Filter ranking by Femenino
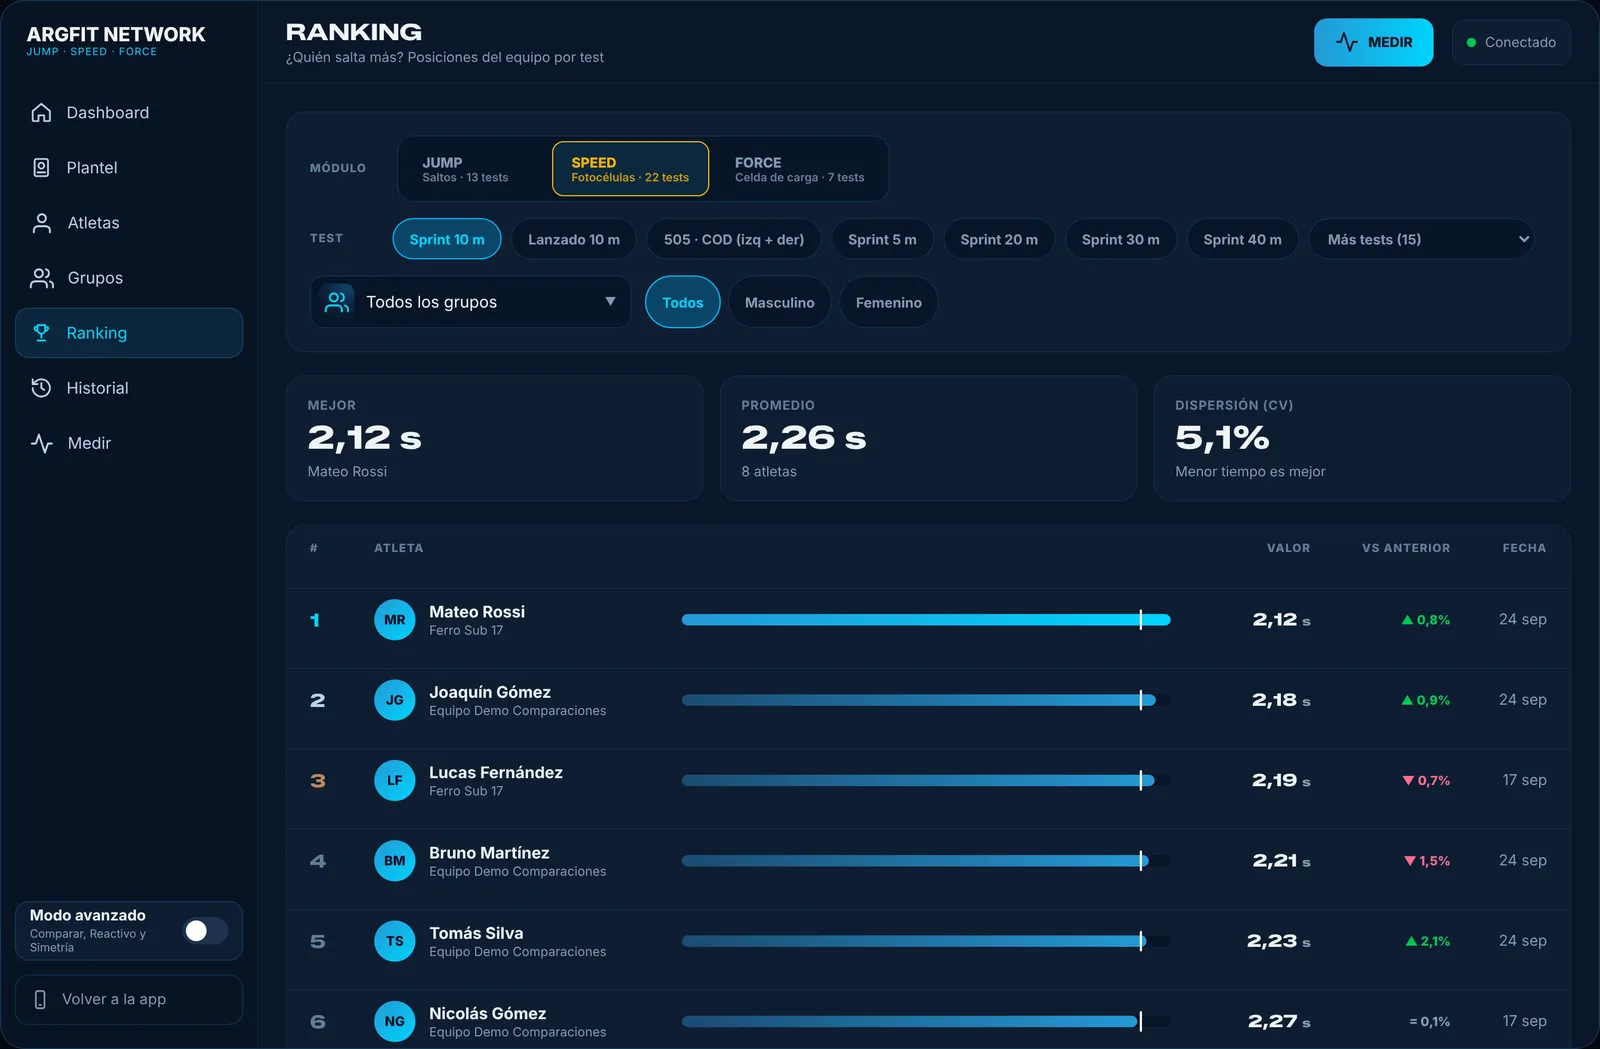Screen dimensions: 1600x1049 [x=889, y=302]
